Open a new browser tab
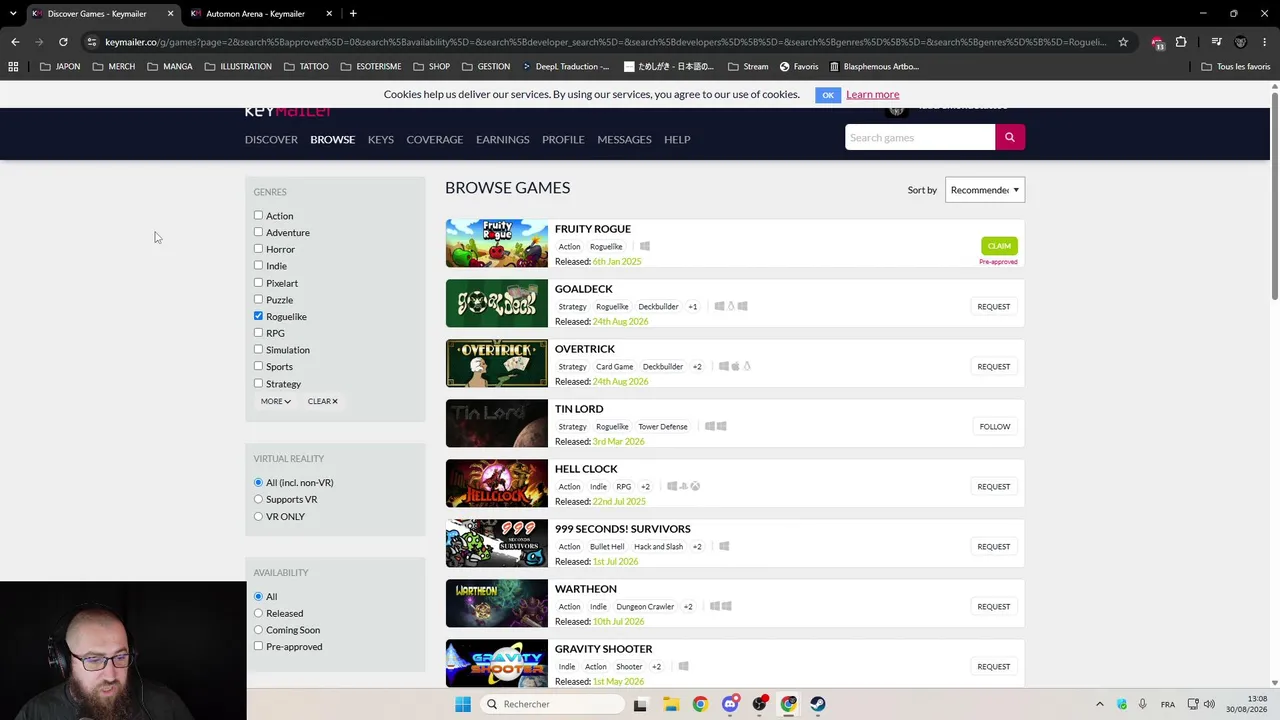Screen dimensions: 1280x720 pos(353,13)
